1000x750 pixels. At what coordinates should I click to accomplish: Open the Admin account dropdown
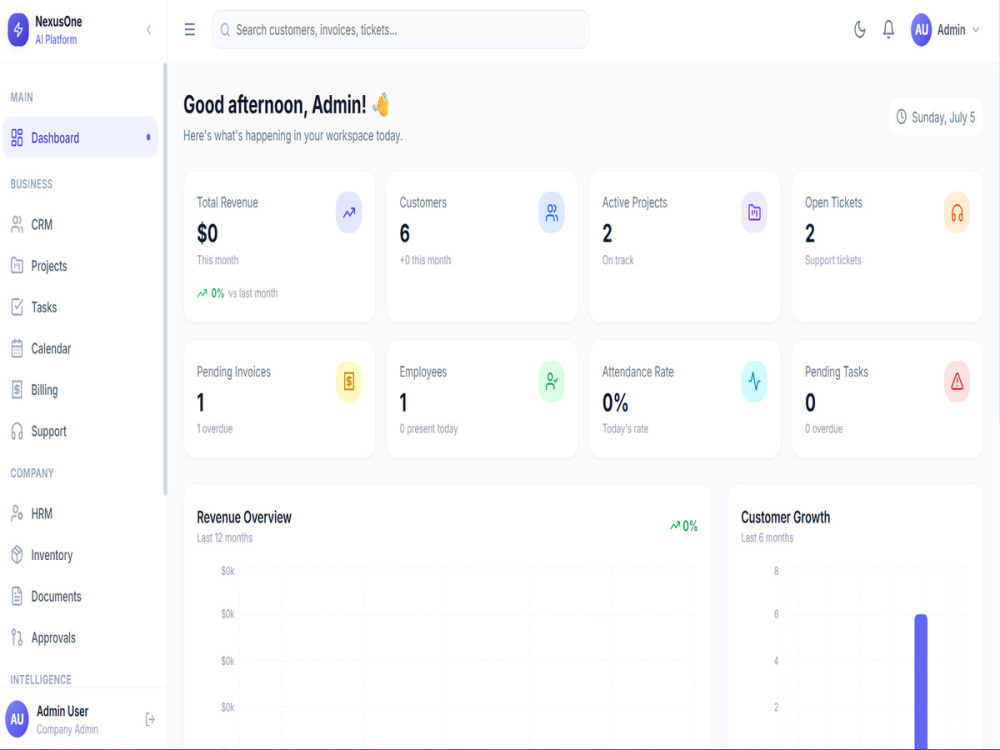[945, 30]
